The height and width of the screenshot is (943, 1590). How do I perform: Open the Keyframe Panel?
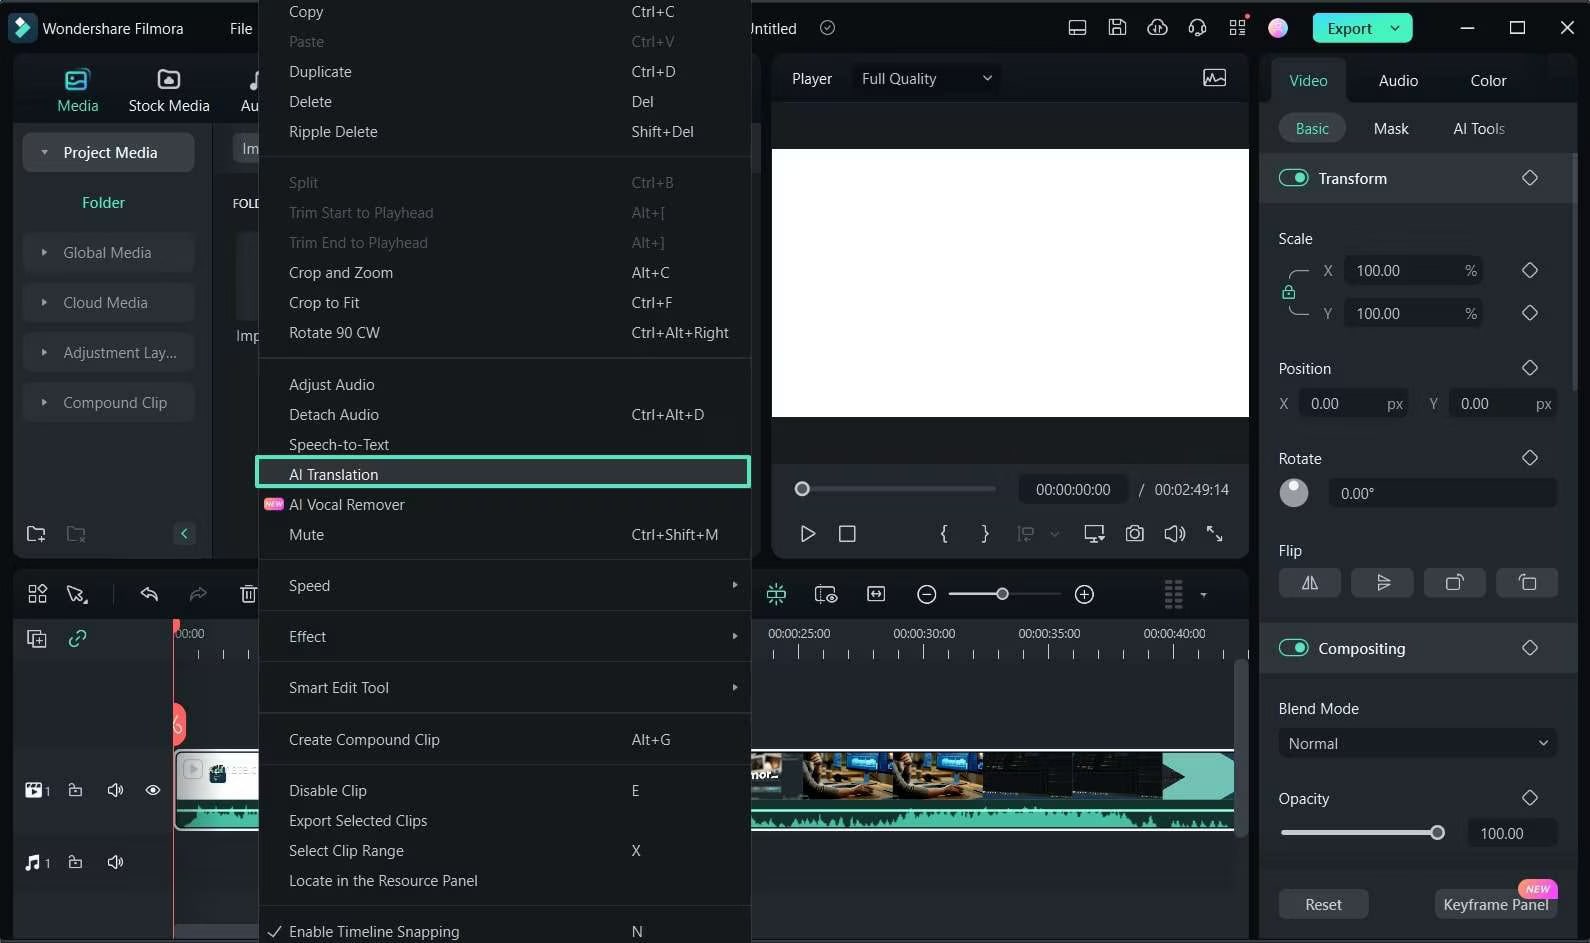point(1495,905)
